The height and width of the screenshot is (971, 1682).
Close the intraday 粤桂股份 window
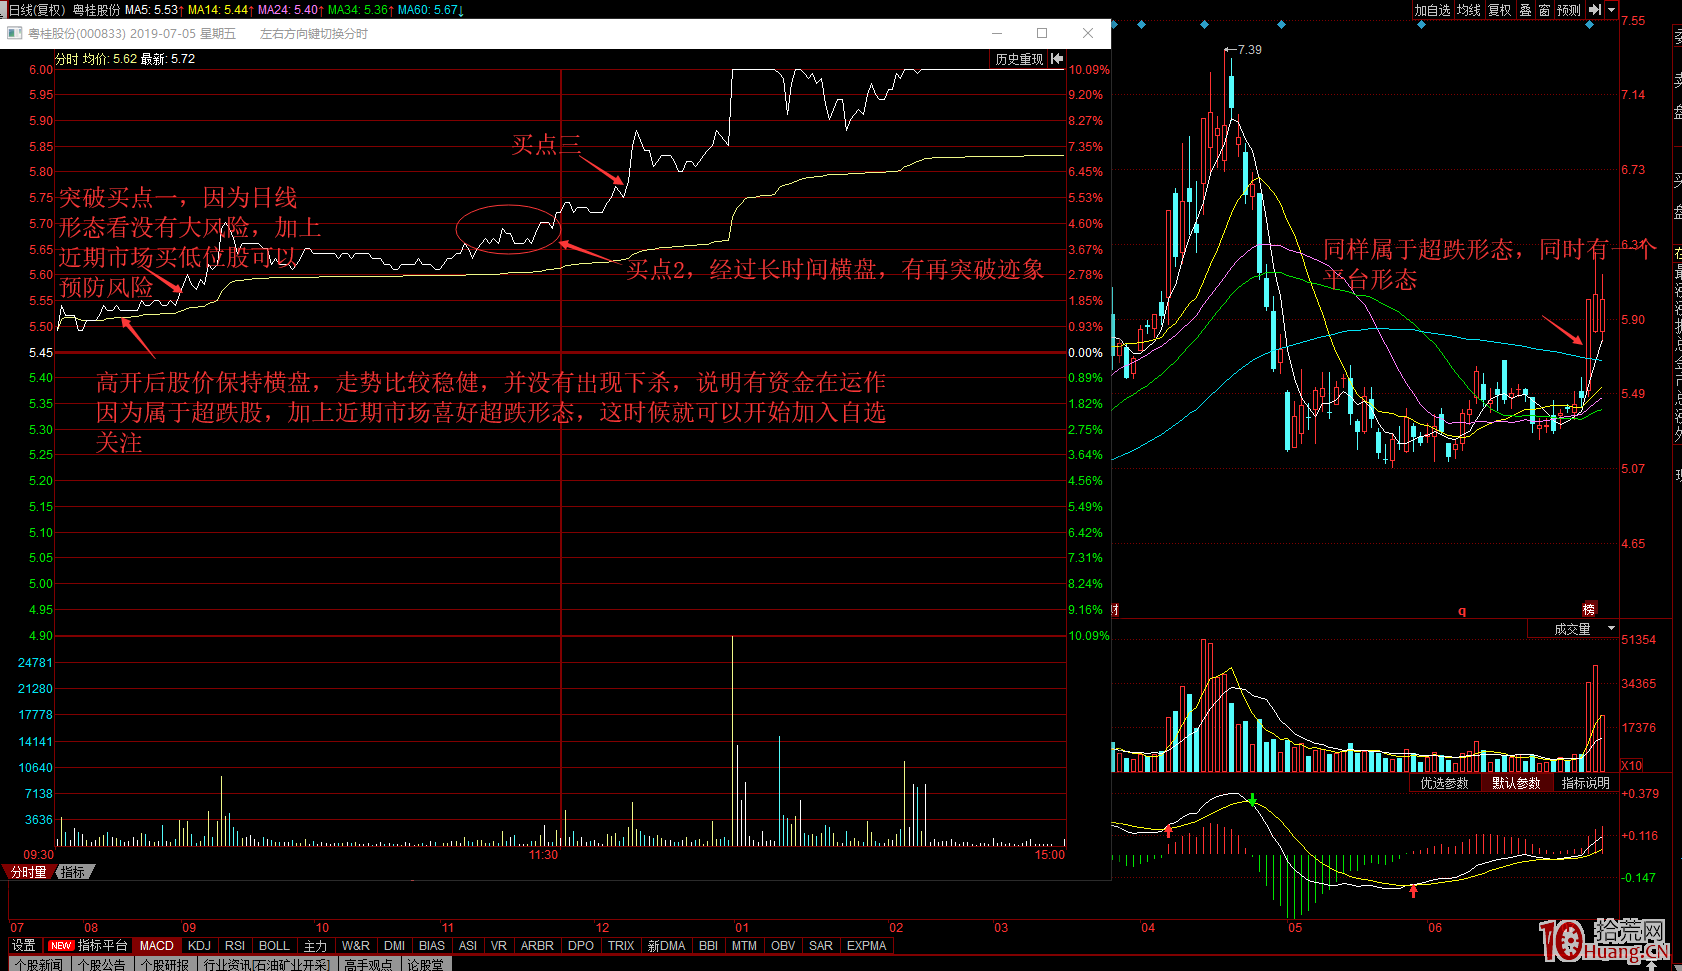point(1088,33)
